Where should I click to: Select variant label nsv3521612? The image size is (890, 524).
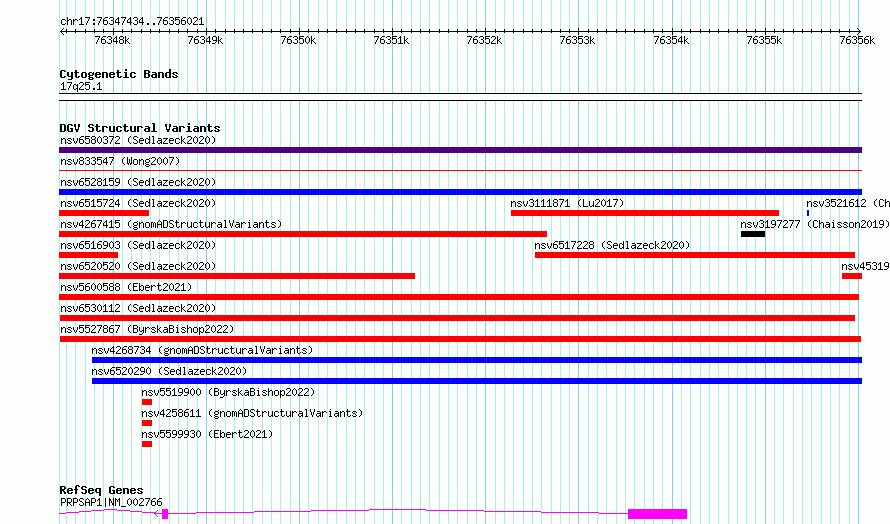click(x=848, y=203)
